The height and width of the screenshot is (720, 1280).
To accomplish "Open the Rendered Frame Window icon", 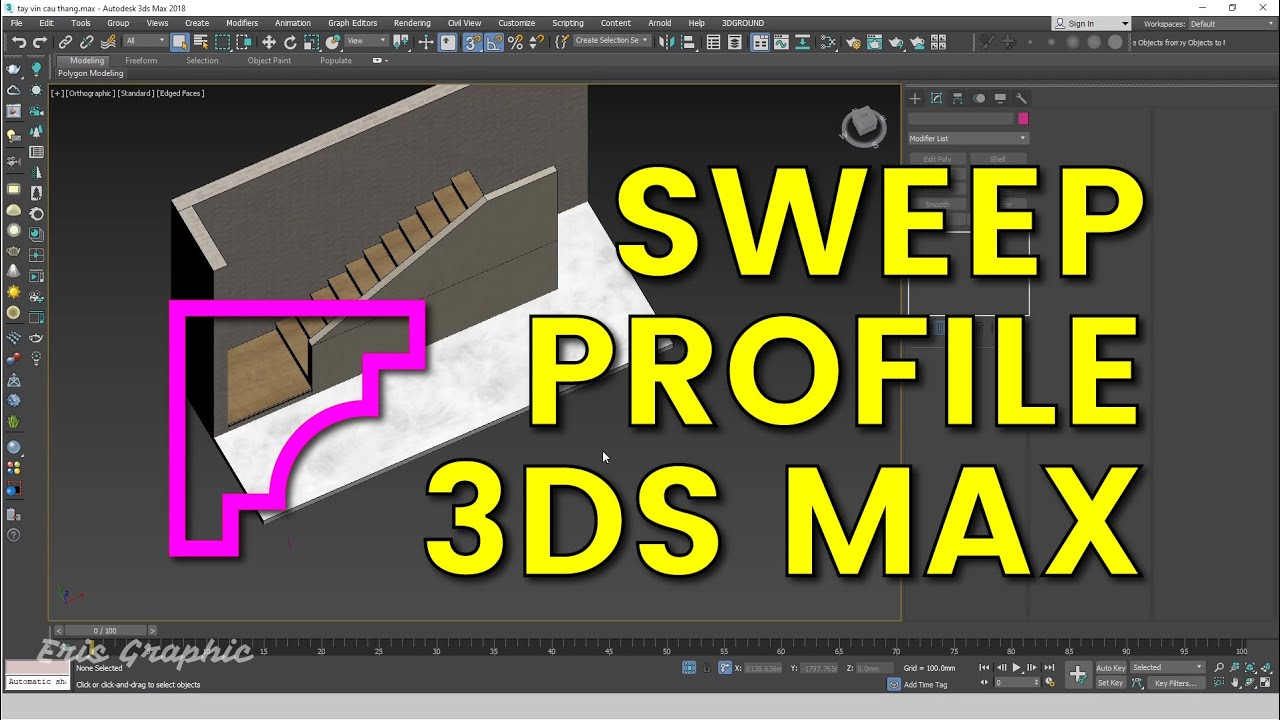I will (x=875, y=42).
